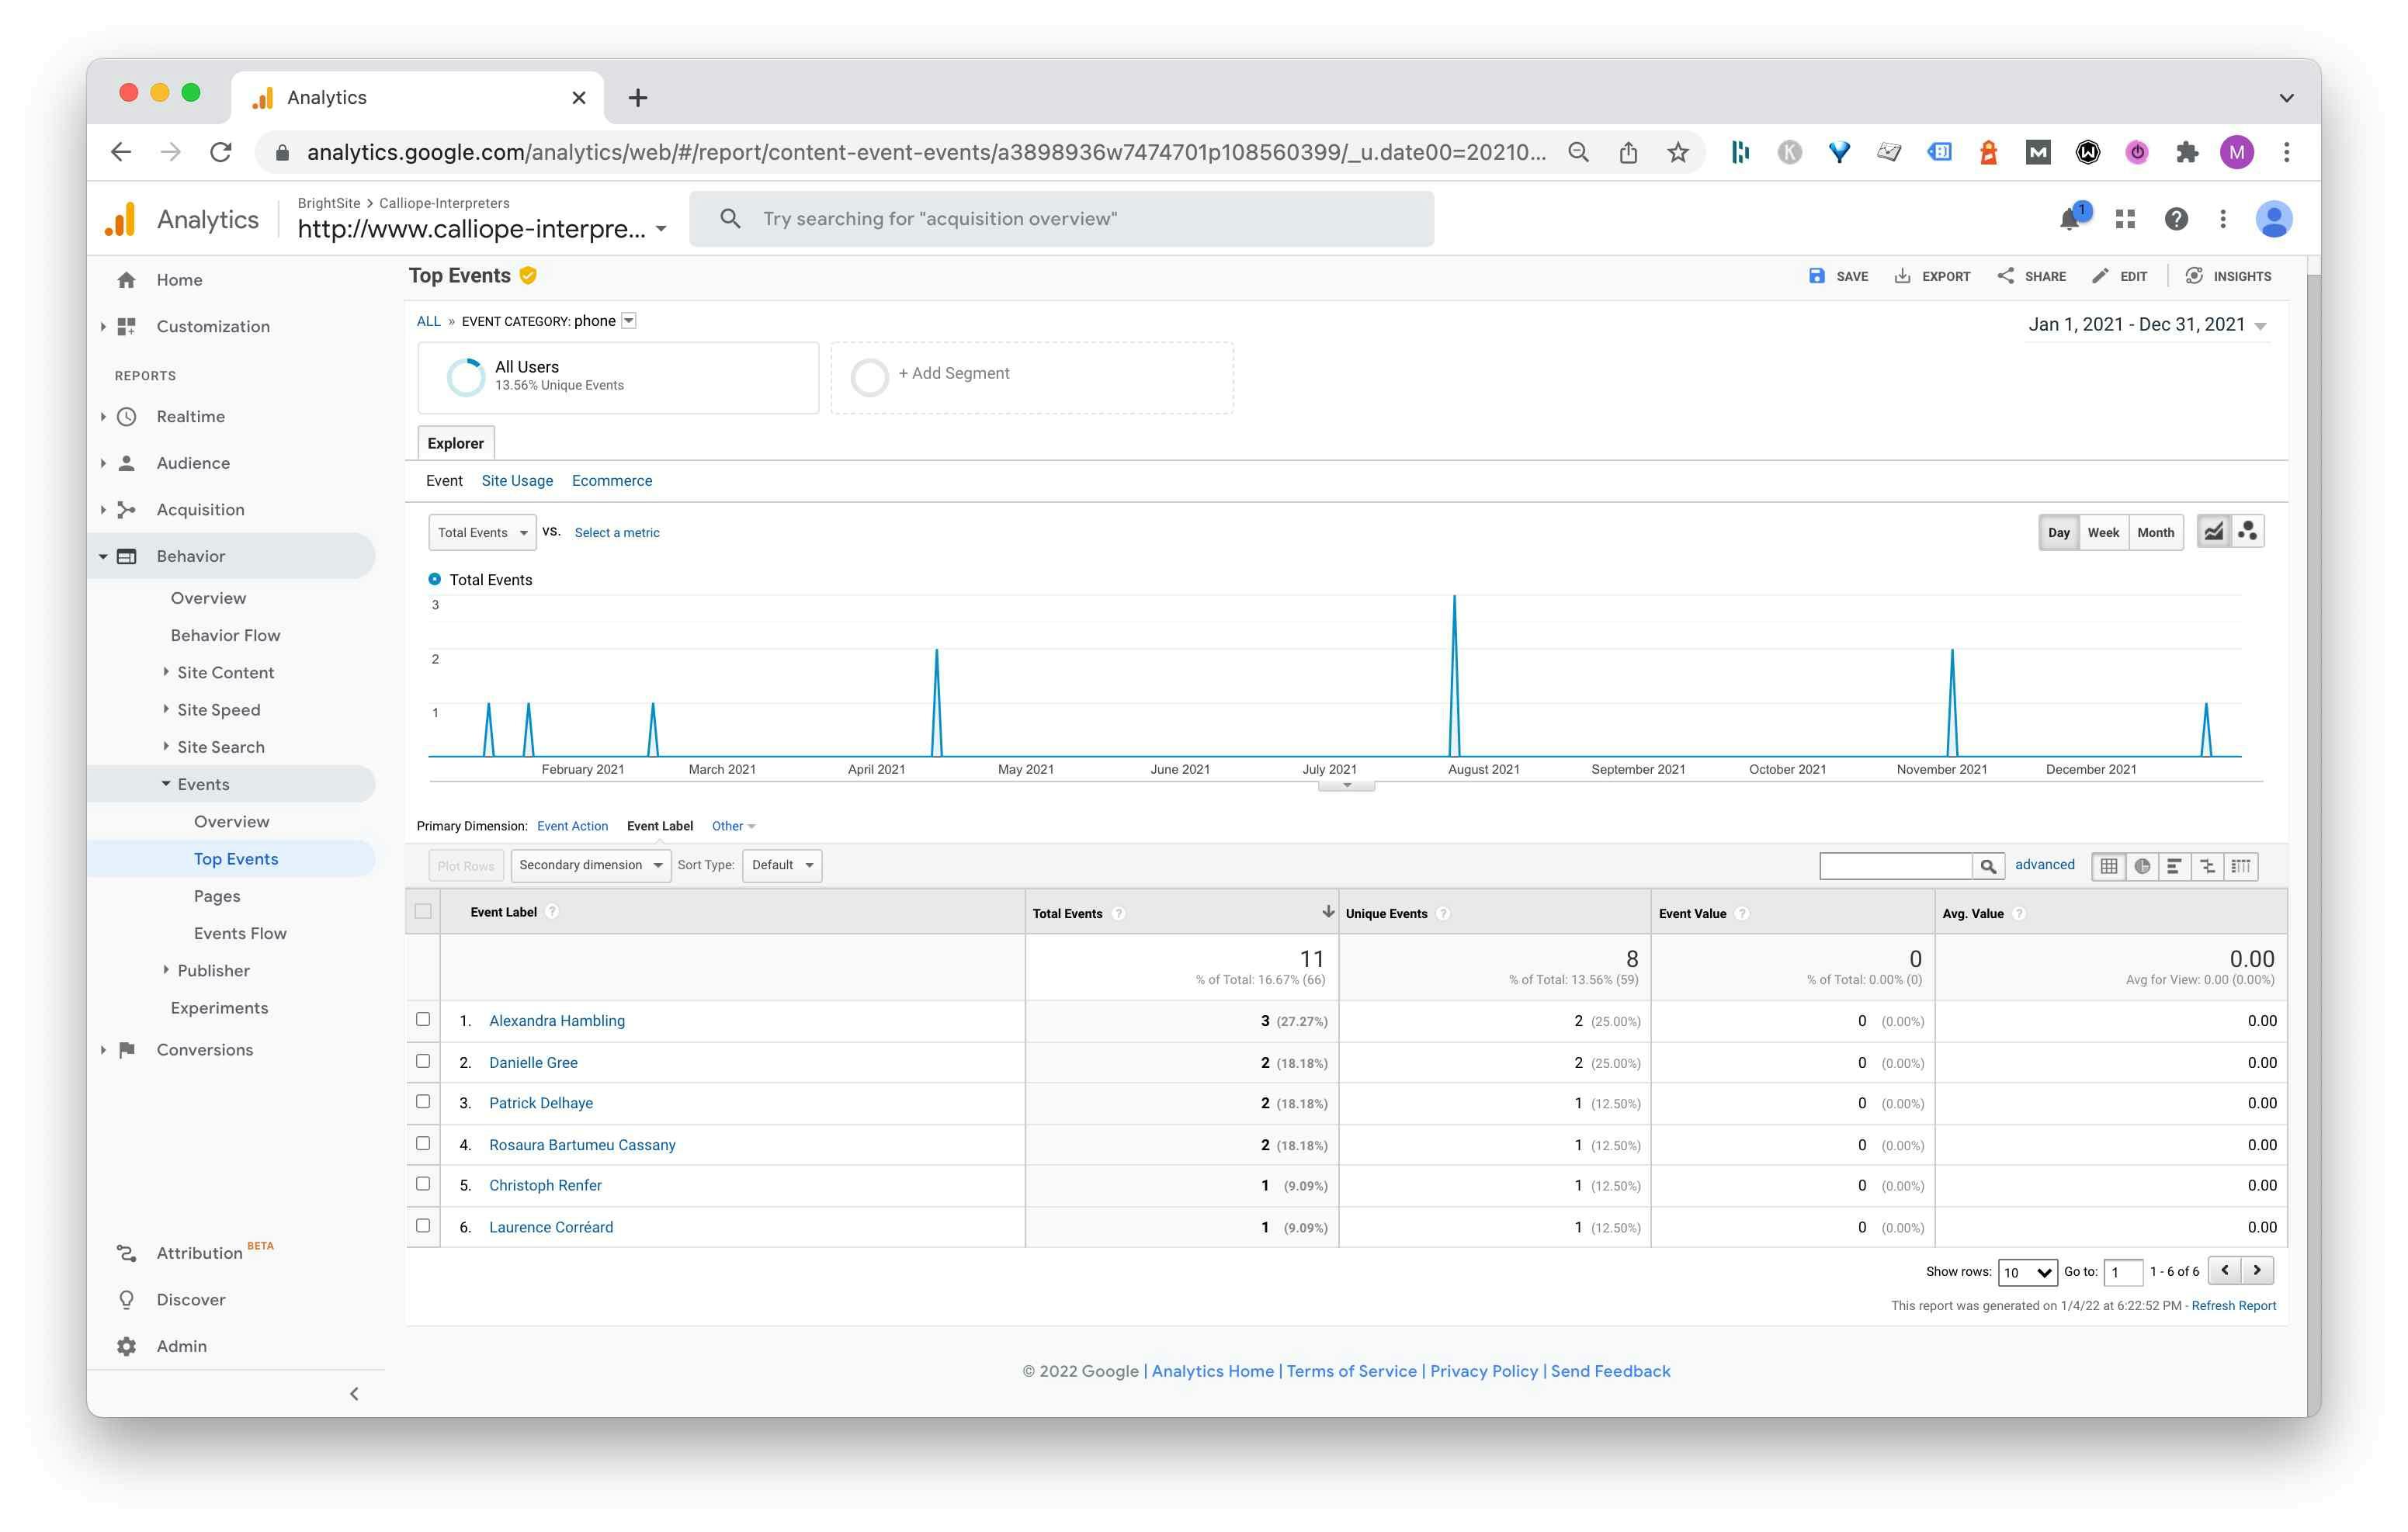Open the notifications bell icon

click(2070, 220)
